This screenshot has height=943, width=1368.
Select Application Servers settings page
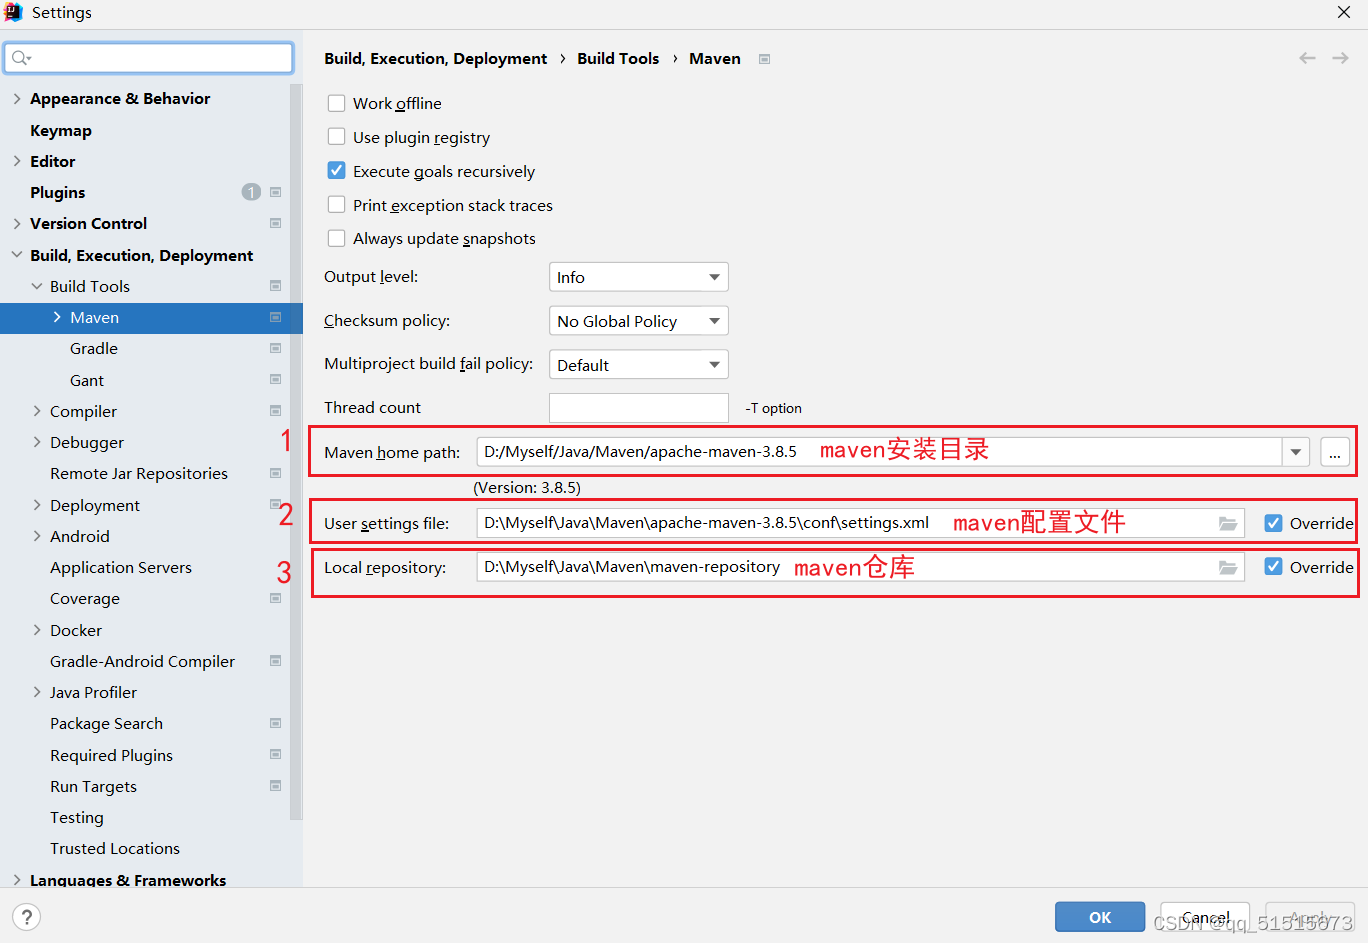point(121,567)
